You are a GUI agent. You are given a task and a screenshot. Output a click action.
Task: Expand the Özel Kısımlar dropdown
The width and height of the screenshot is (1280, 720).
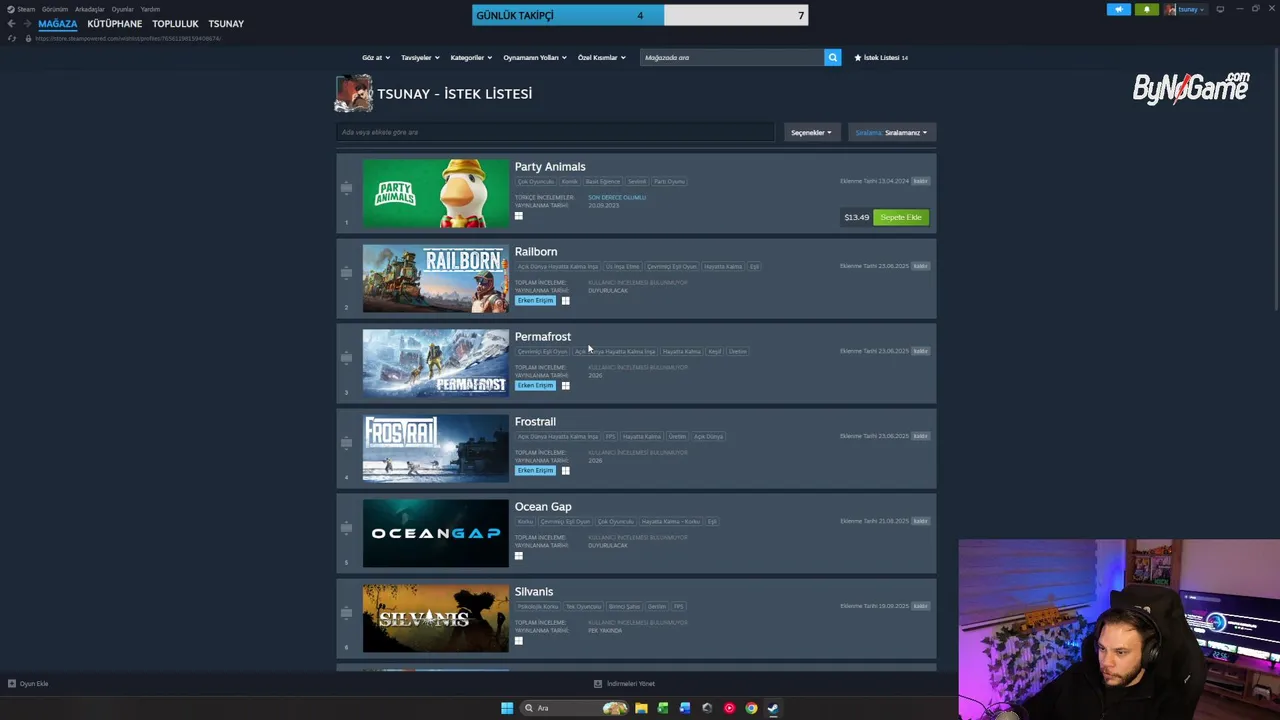point(601,58)
